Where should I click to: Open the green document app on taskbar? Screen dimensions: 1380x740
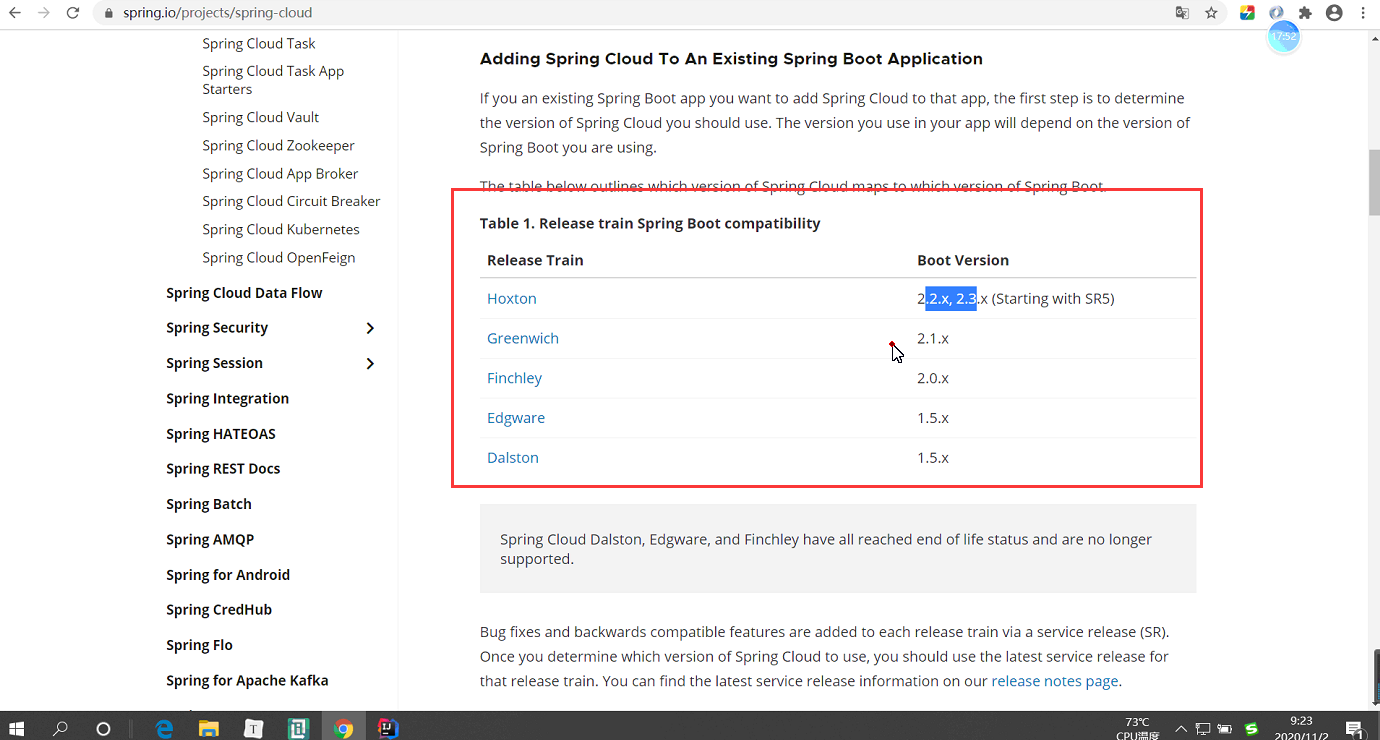pyautogui.click(x=298, y=728)
